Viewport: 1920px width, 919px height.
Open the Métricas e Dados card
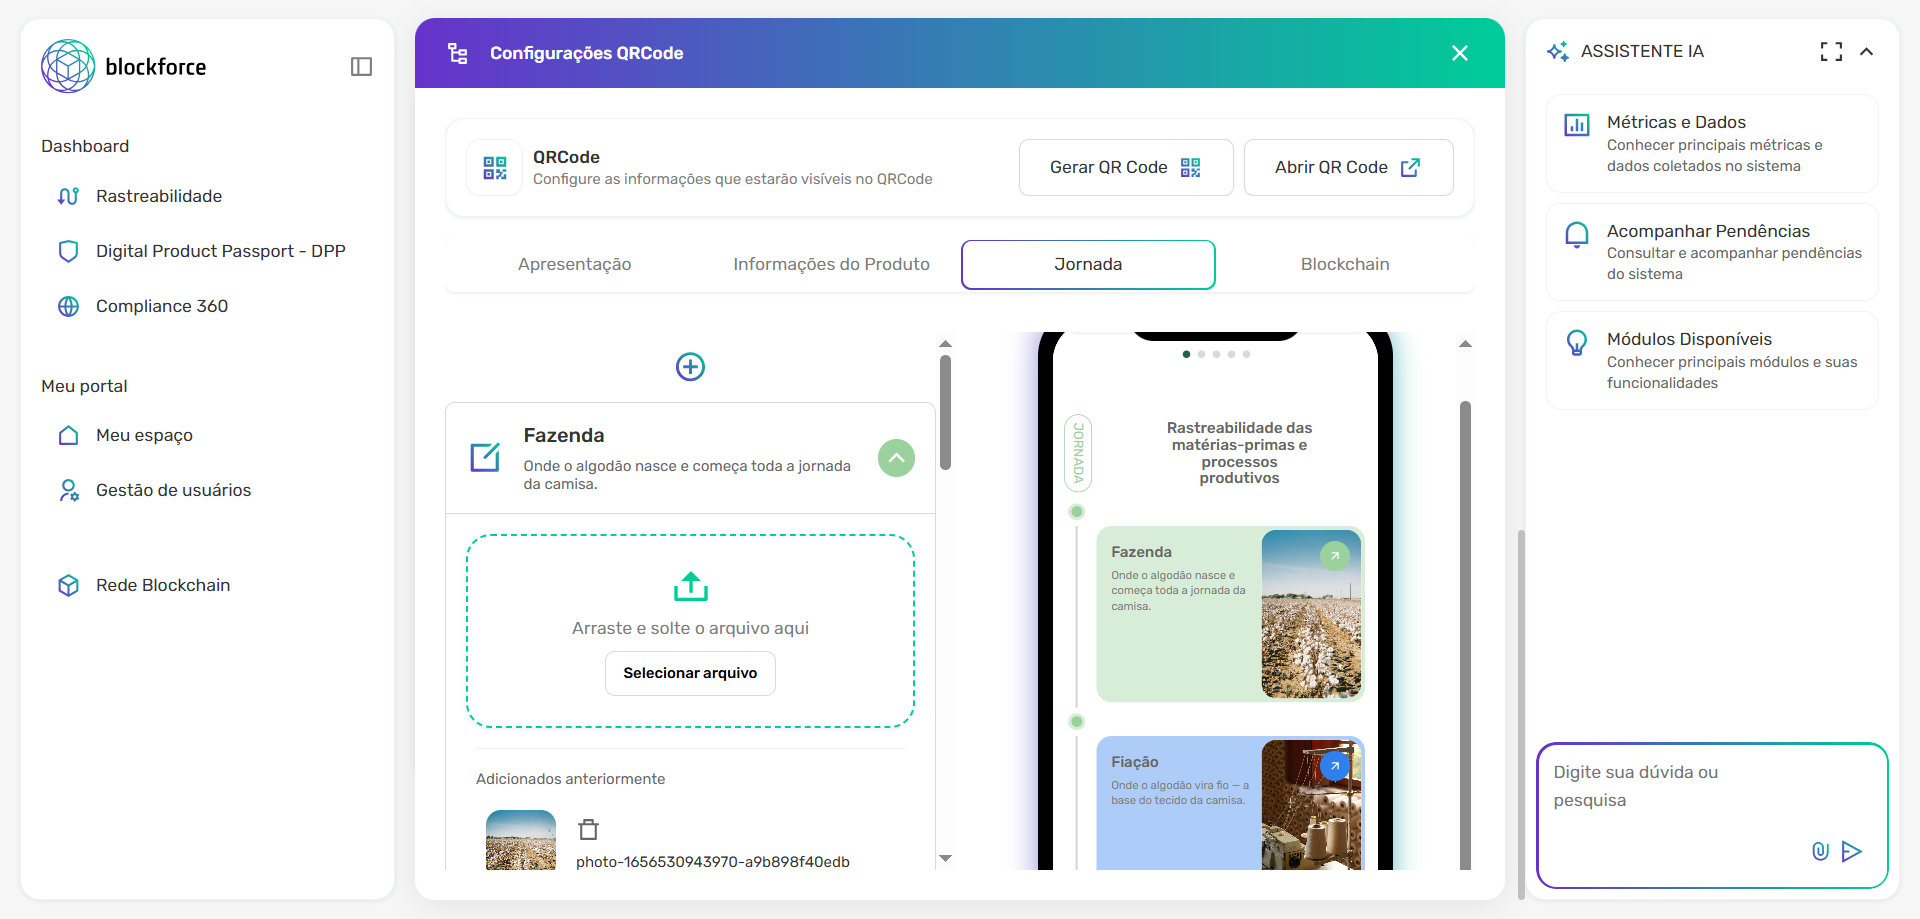(x=1712, y=143)
